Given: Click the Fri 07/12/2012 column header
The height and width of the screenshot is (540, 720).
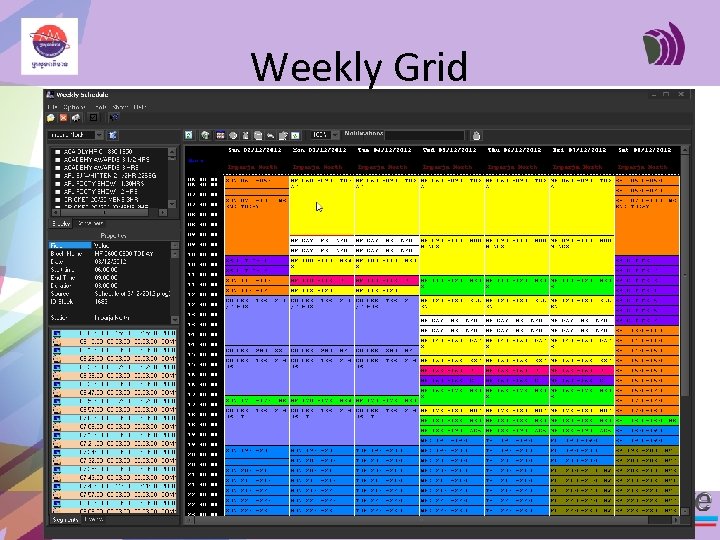Looking at the screenshot, I should (579, 150).
